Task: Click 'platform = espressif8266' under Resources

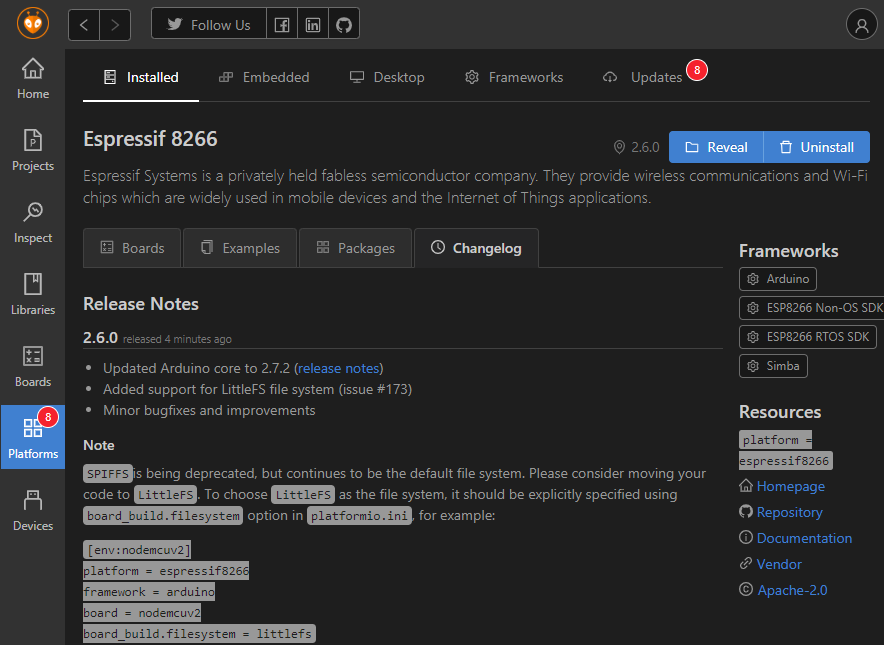Action: click(785, 450)
